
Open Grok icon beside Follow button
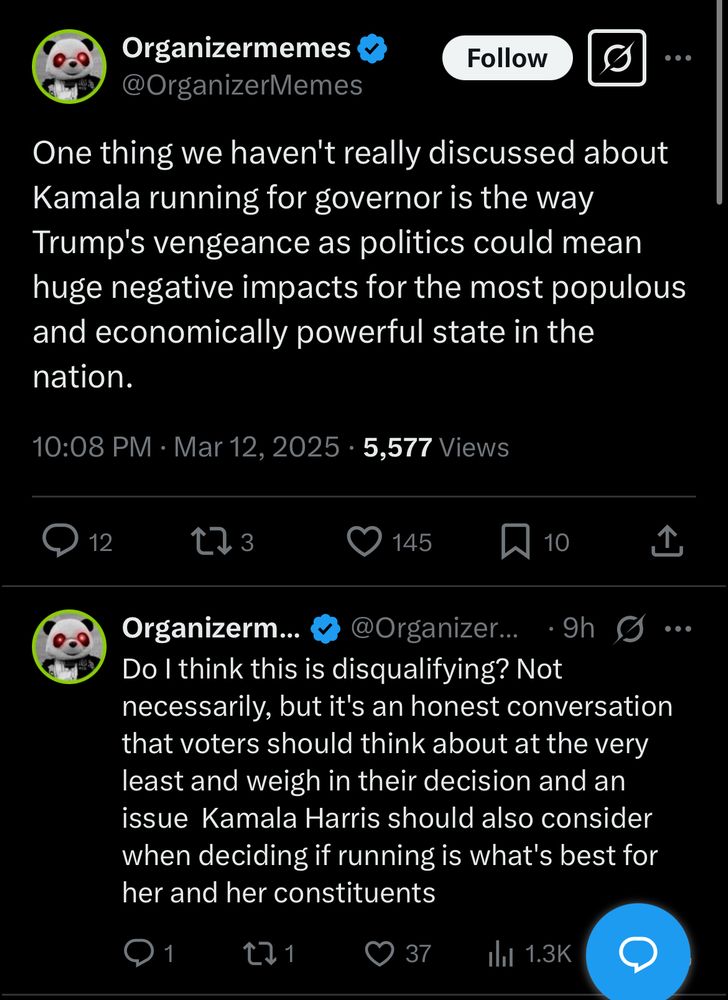pyautogui.click(x=617, y=59)
